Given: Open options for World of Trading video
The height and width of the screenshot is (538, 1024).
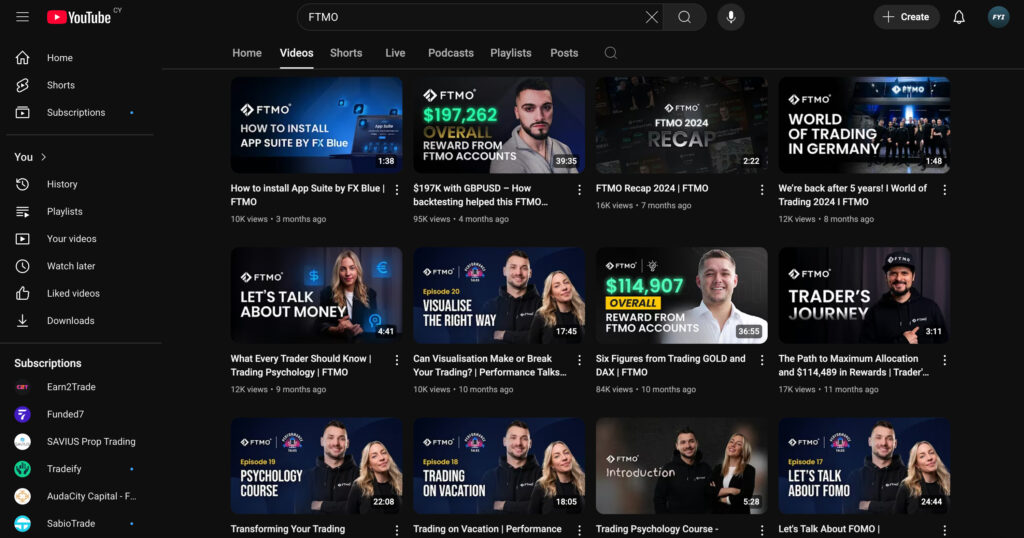Looking at the screenshot, I should point(944,190).
